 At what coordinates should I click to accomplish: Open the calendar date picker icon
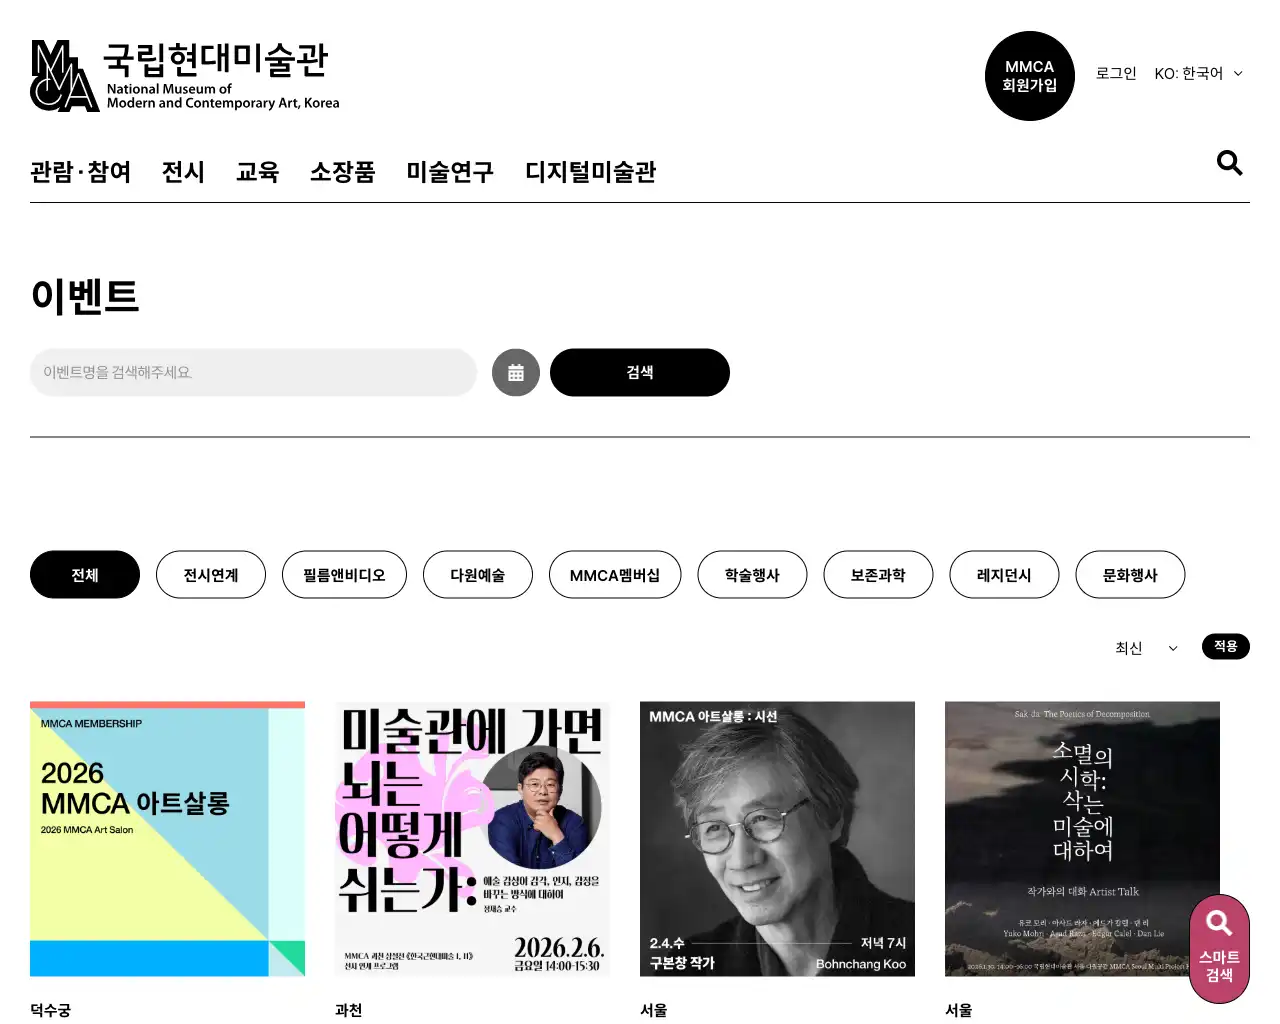click(x=516, y=372)
